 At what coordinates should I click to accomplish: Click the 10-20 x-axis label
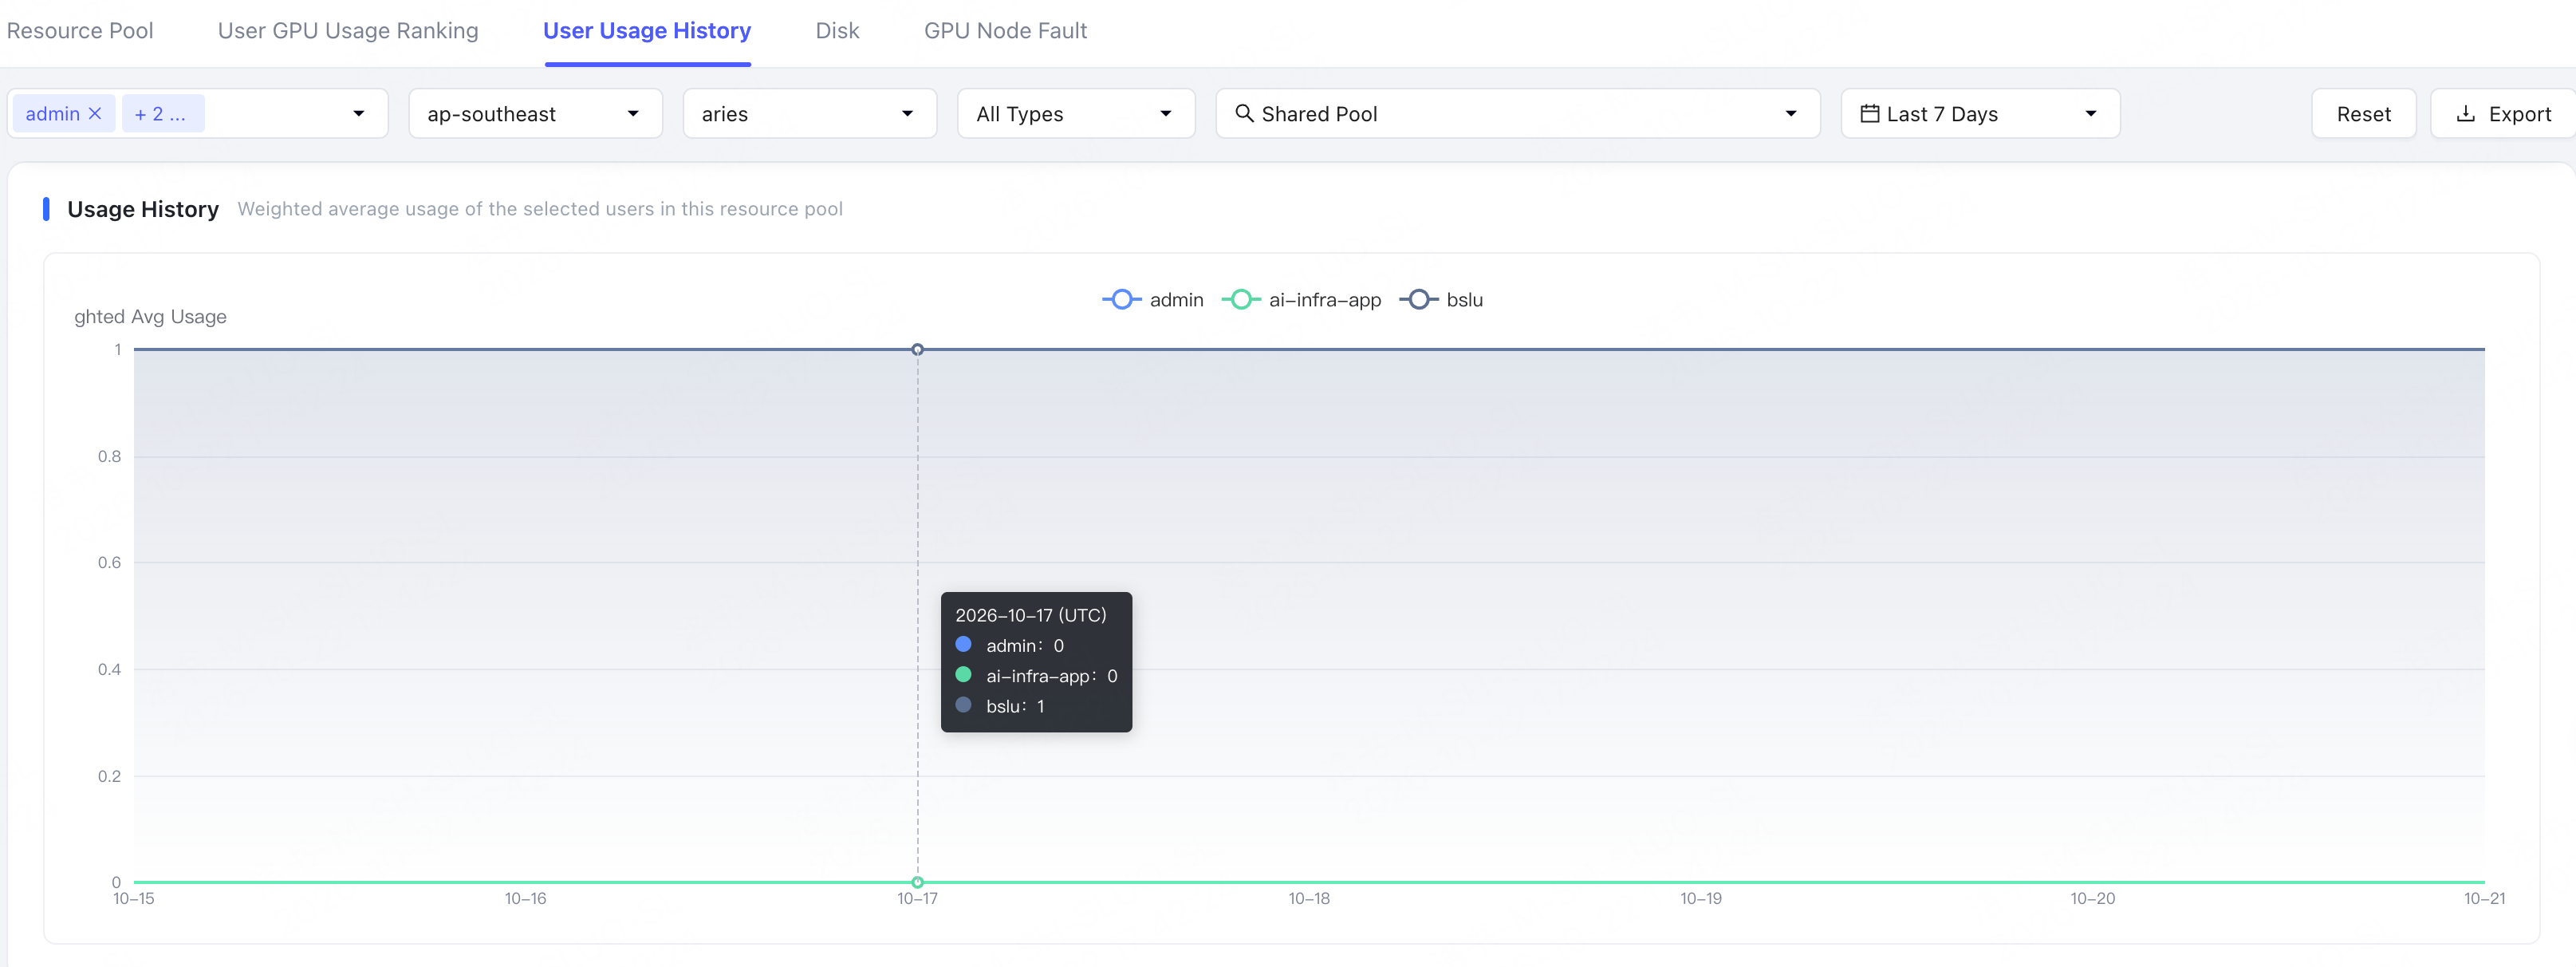click(x=2092, y=899)
